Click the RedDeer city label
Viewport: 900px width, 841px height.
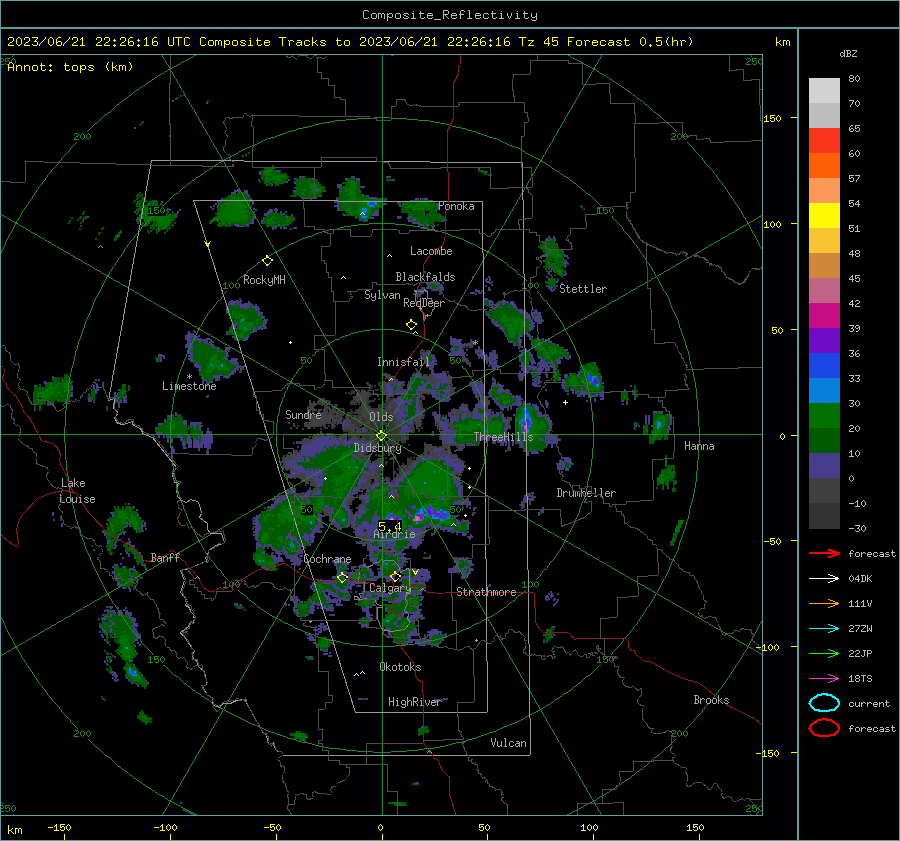coord(424,303)
